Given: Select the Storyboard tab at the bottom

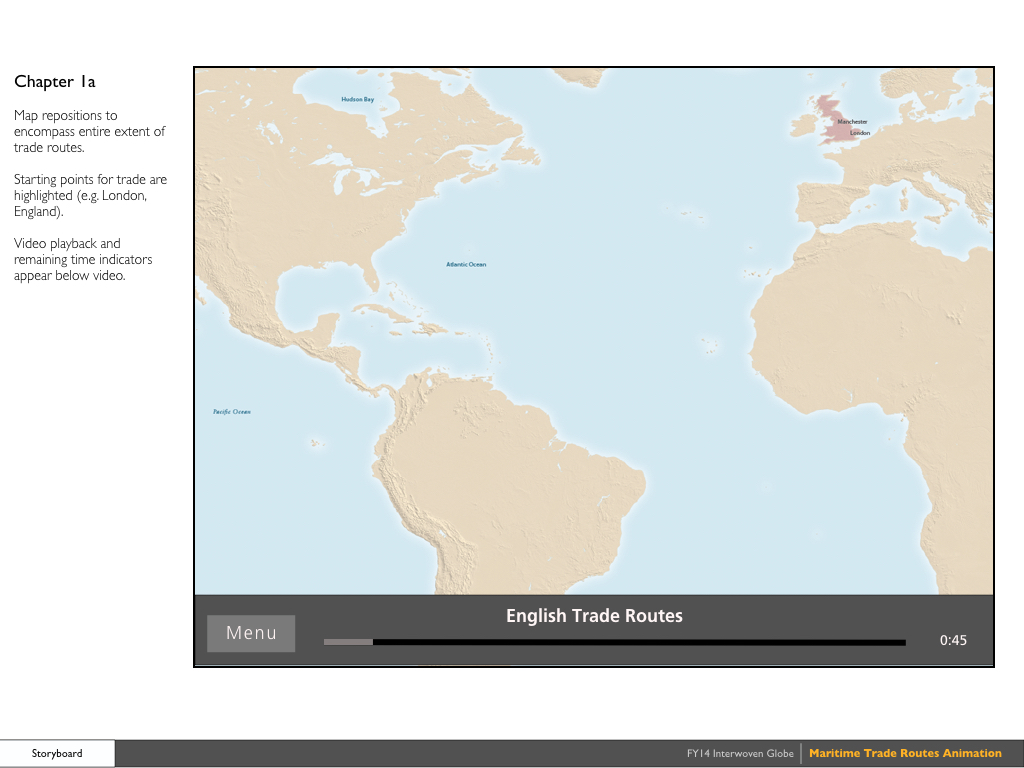Looking at the screenshot, I should 57,754.
